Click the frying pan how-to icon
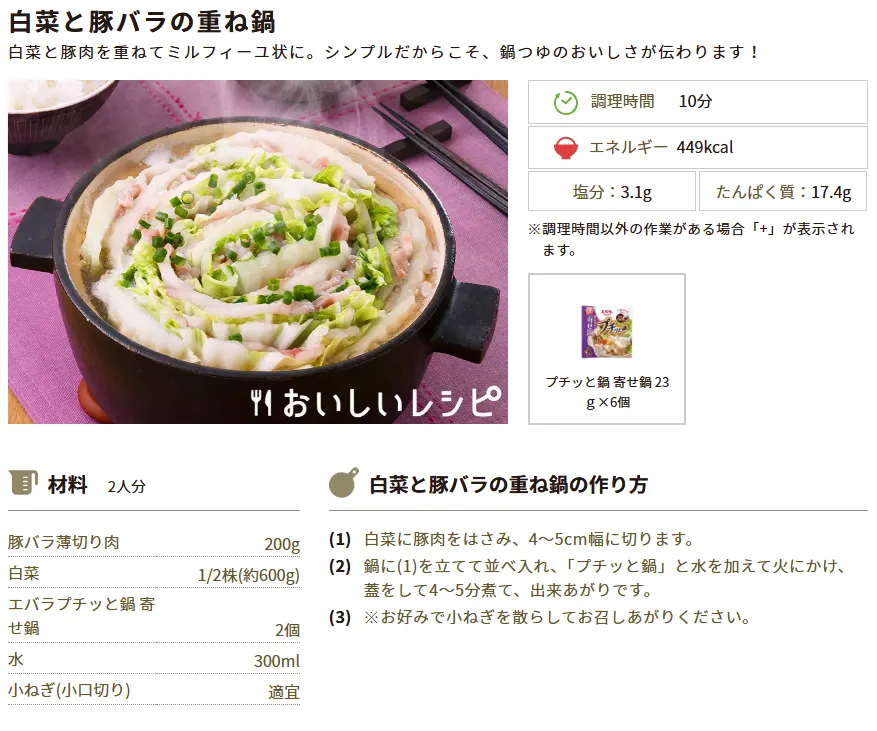 (343, 483)
